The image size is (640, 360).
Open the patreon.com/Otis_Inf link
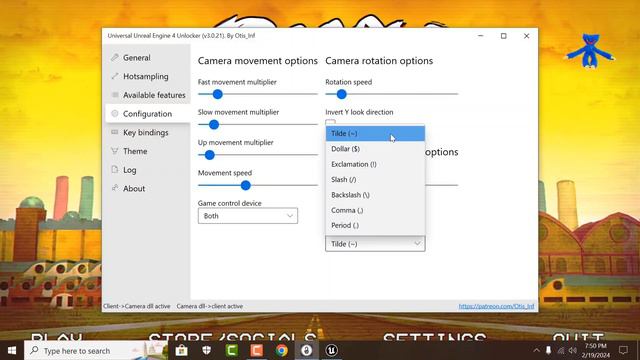(496, 306)
